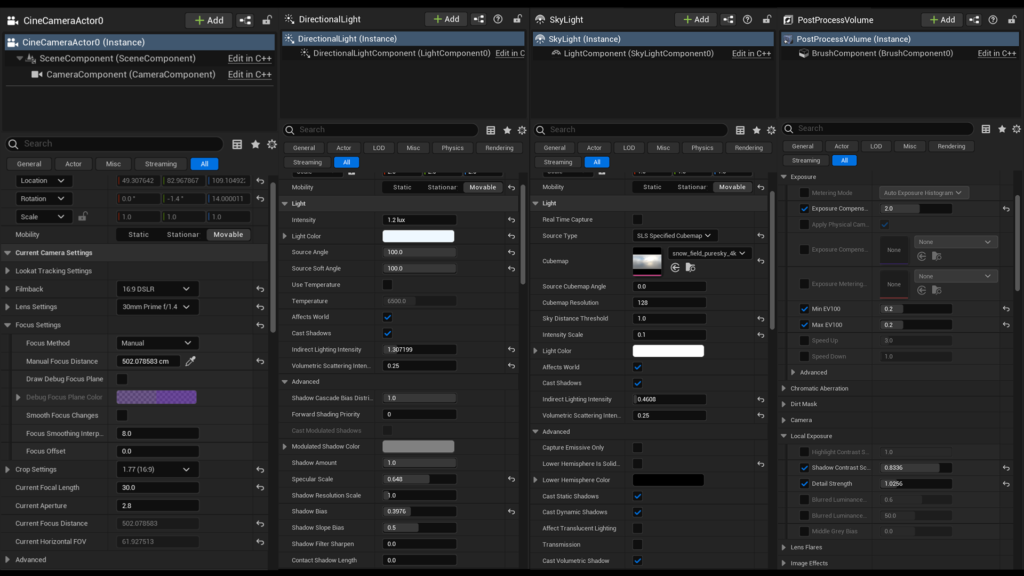Switch to Actor filter tab in CineCameraActor panel
The width and height of the screenshot is (1024, 576).
(74, 164)
